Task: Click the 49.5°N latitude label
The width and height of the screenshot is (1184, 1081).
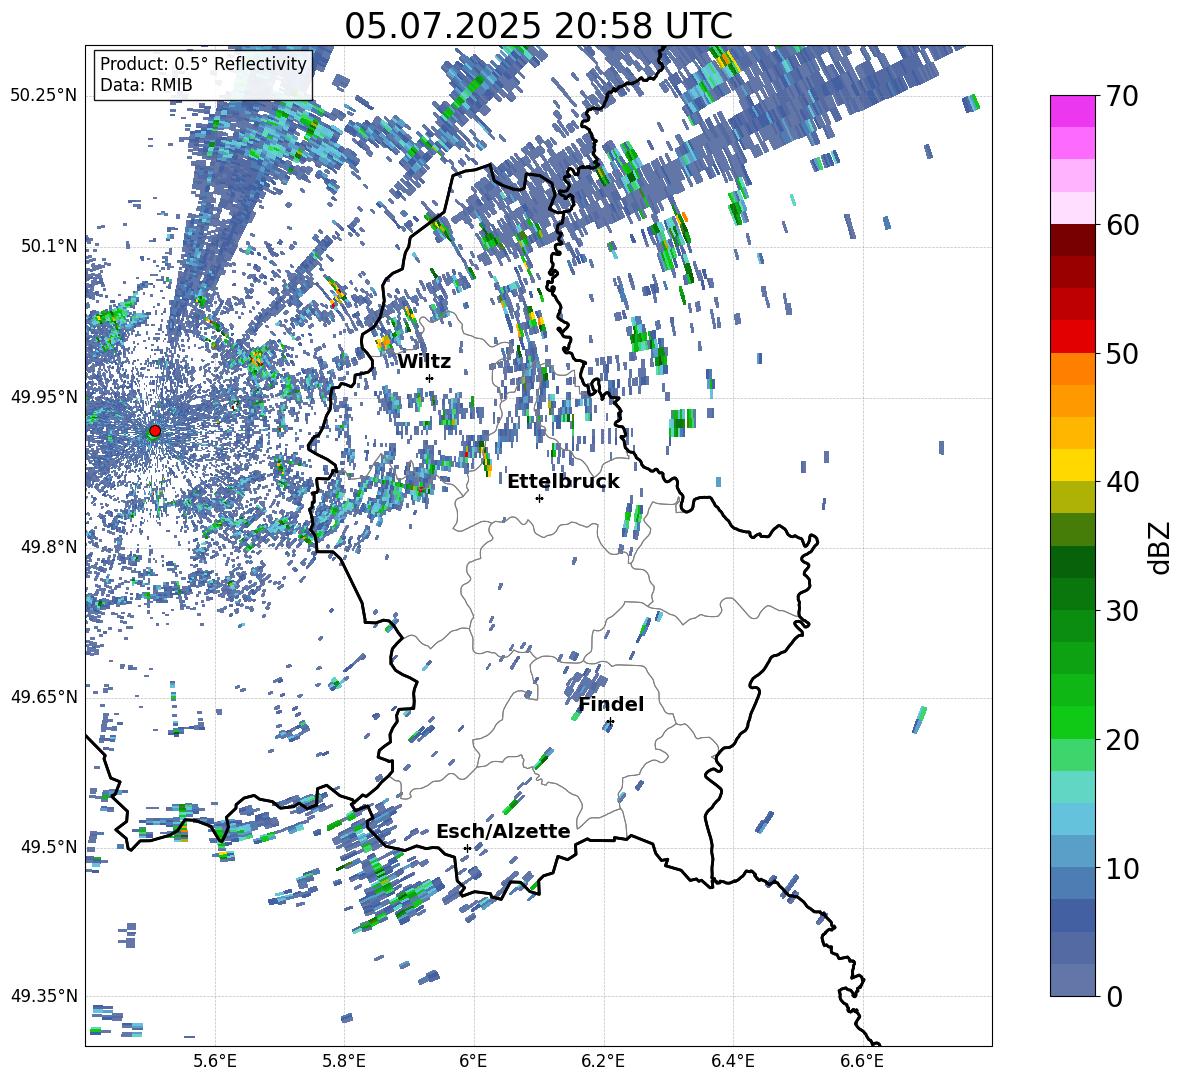Action: click(x=49, y=846)
